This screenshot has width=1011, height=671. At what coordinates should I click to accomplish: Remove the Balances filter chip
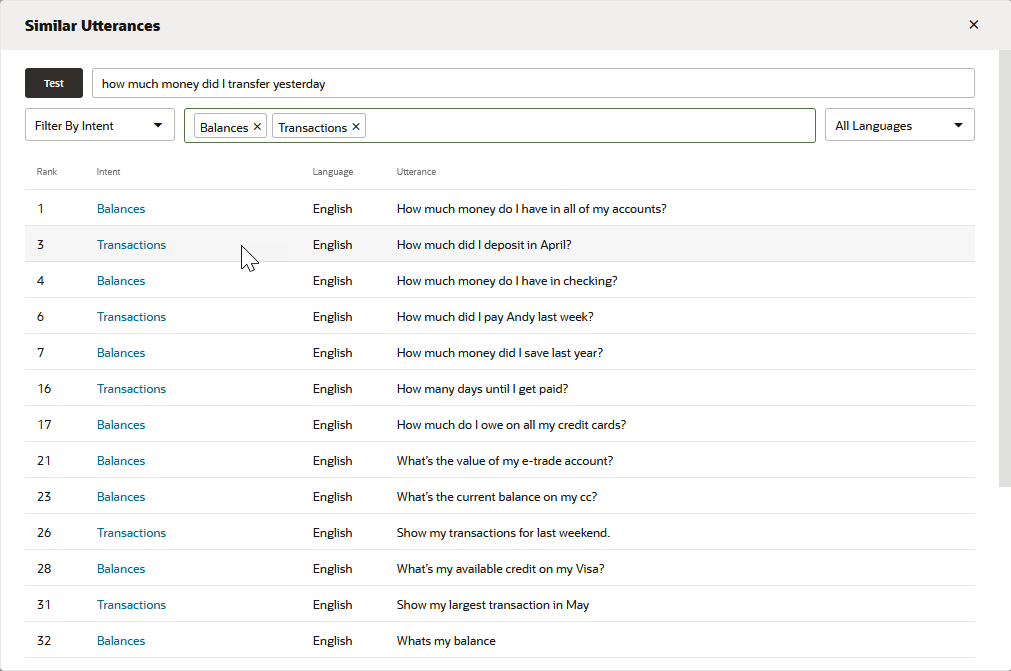tap(257, 127)
